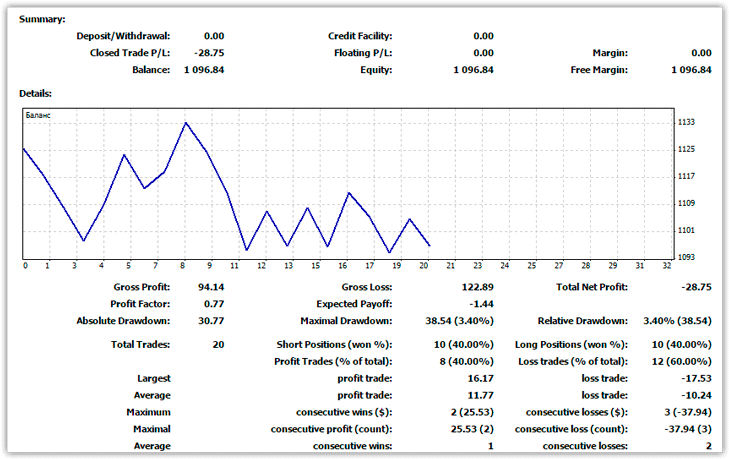This screenshot has width=729, height=459.
Task: Click x-axis tick label 32 on the chart
Action: click(x=666, y=266)
